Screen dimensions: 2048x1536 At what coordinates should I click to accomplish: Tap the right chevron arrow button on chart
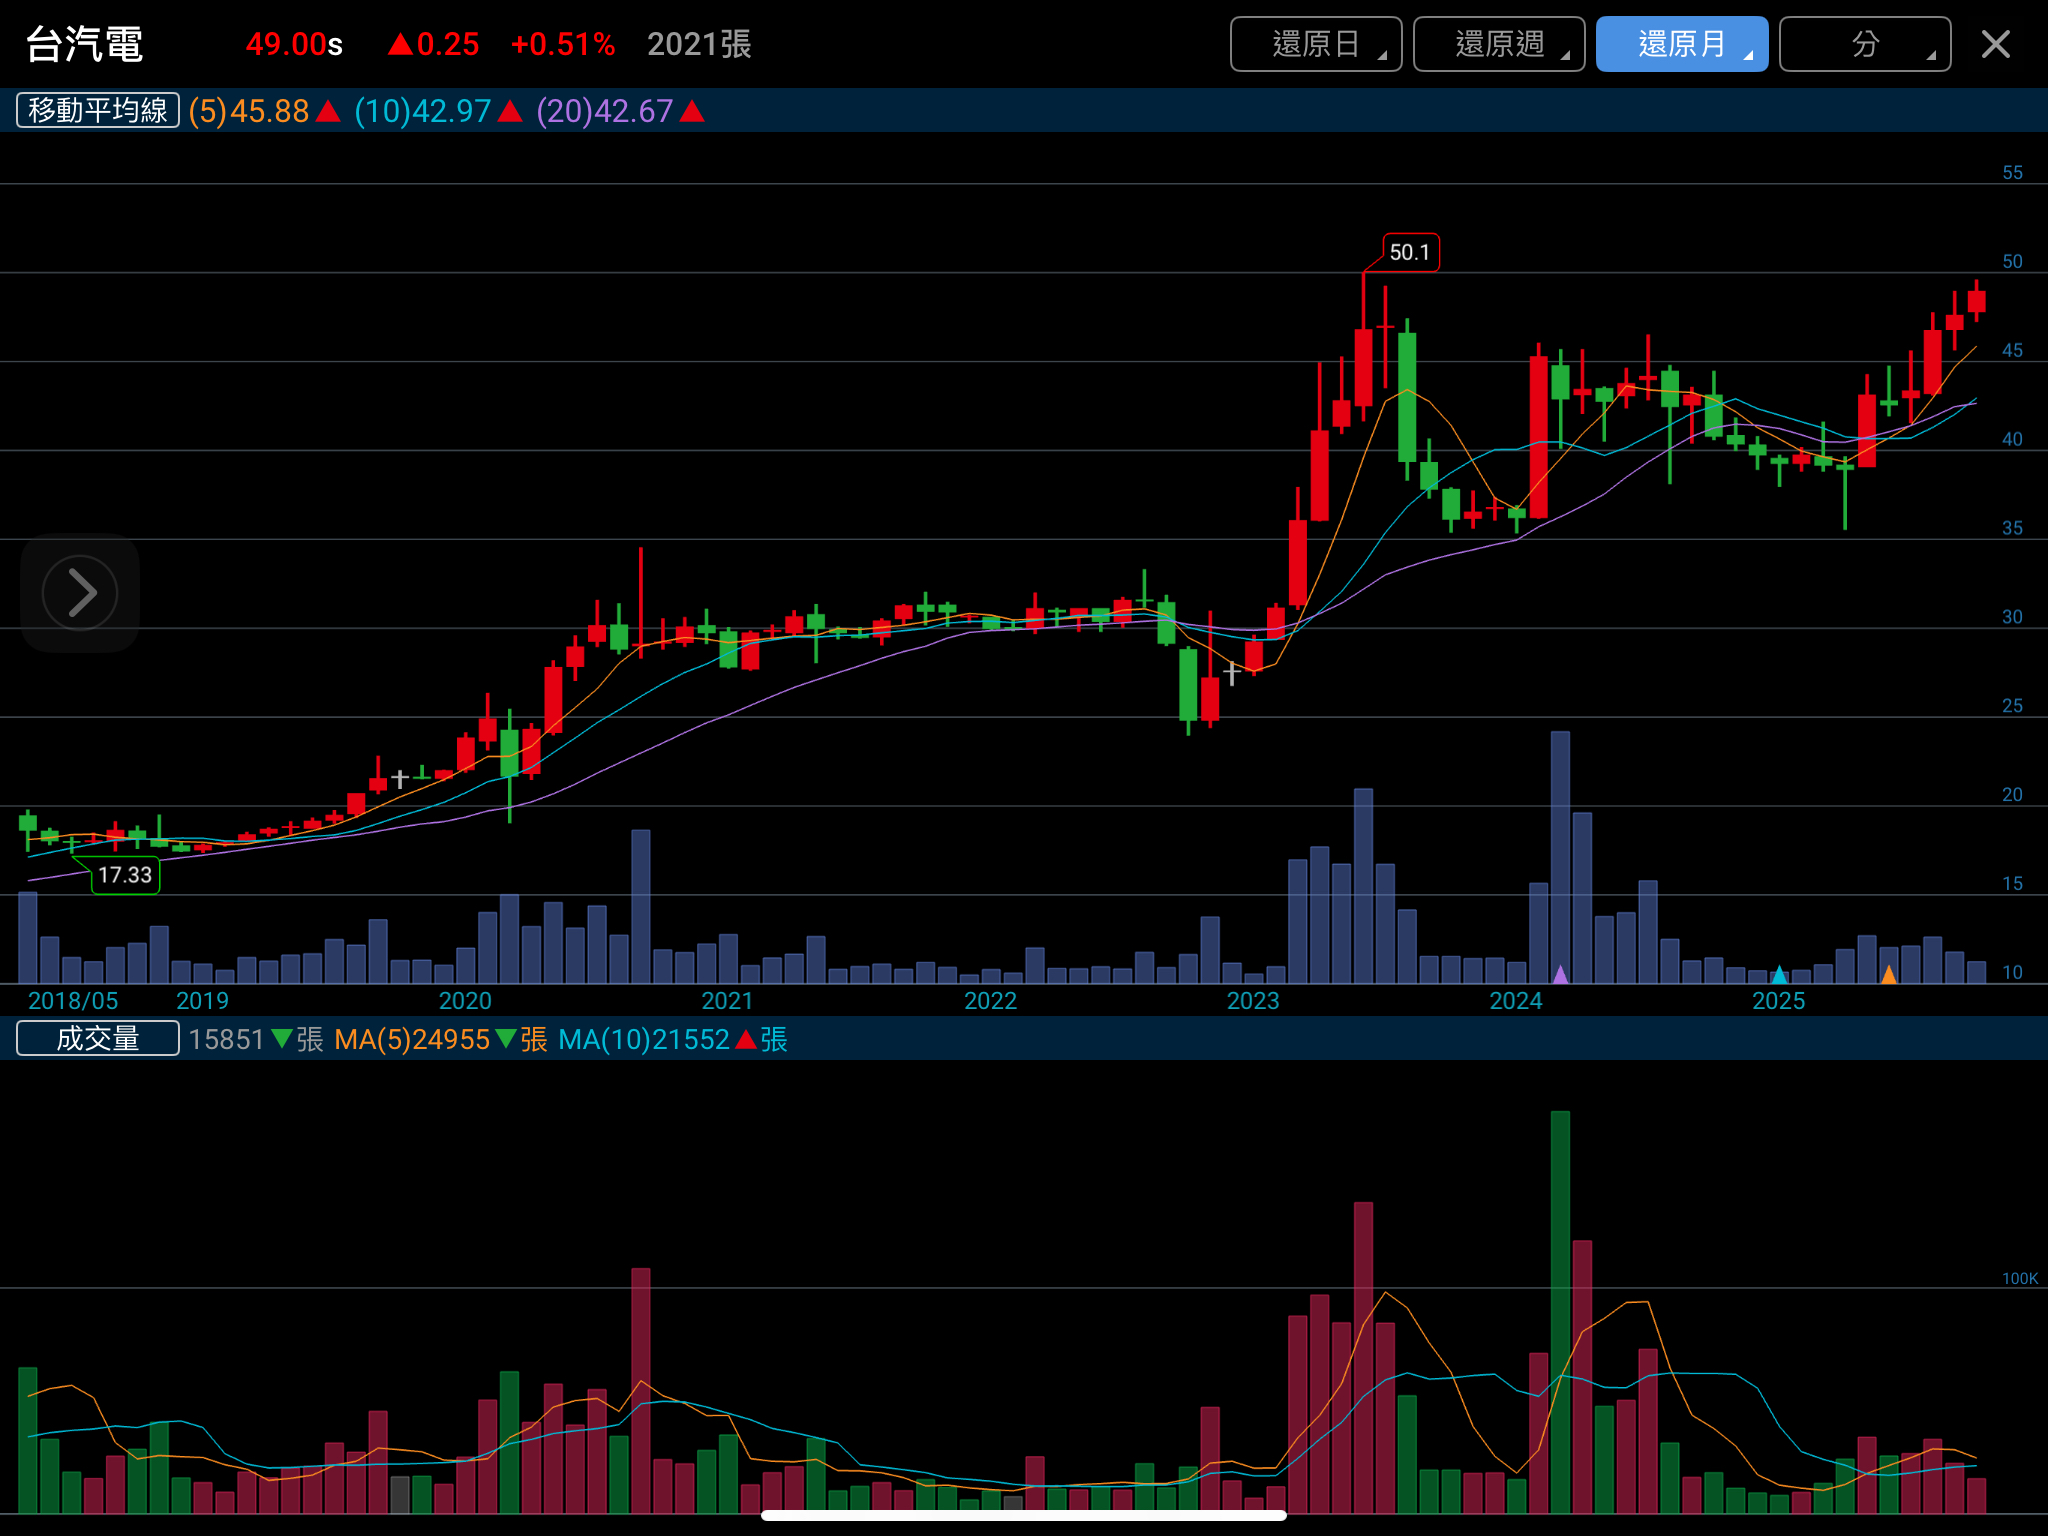click(80, 593)
